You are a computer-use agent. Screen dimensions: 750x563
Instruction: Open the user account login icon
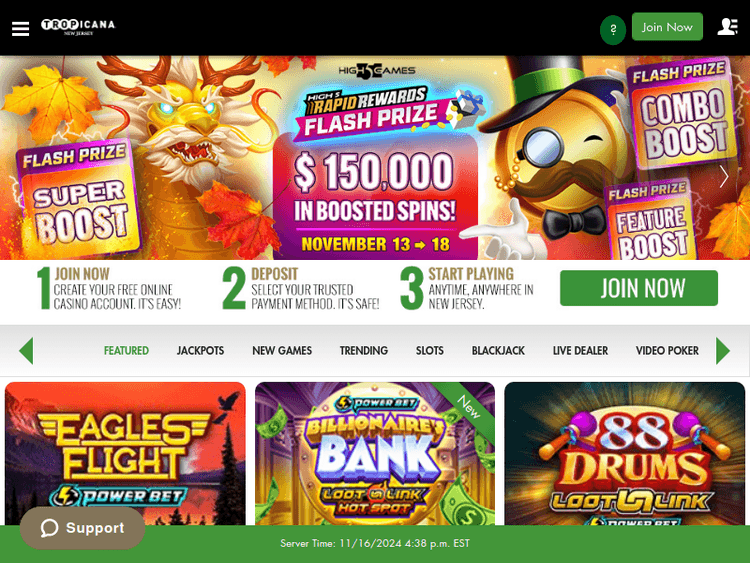(x=727, y=27)
